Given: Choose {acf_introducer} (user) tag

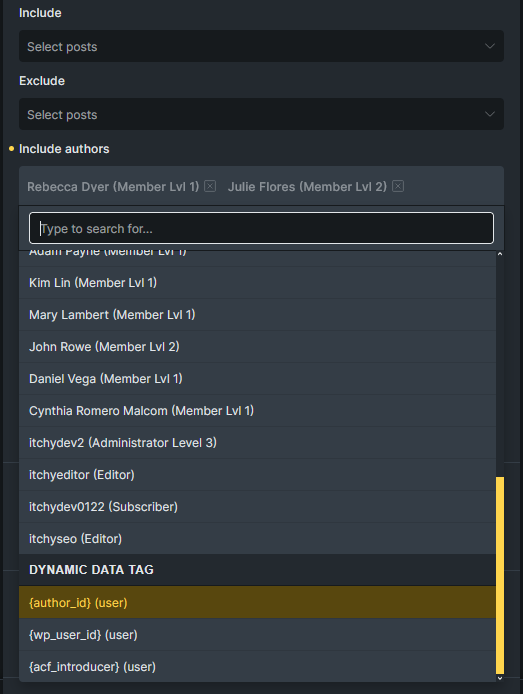Looking at the screenshot, I should 257,667.
